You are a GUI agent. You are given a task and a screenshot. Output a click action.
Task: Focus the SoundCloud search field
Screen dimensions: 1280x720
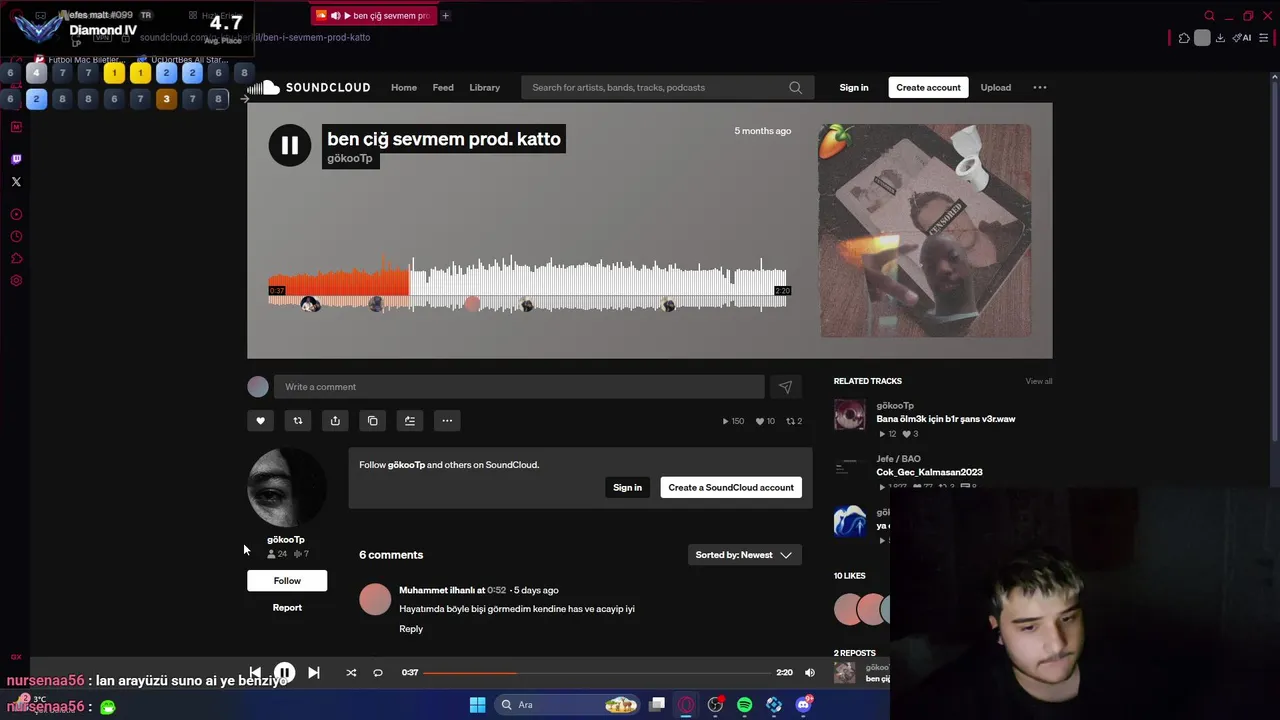point(666,88)
